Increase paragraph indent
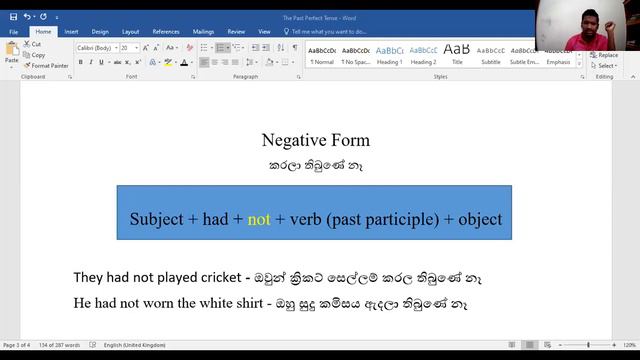 click(x=266, y=48)
